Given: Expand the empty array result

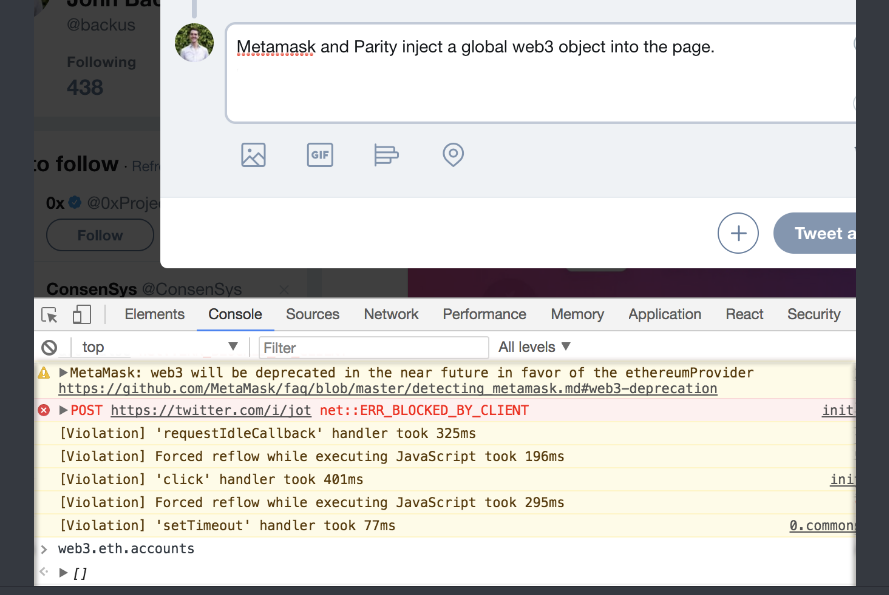Looking at the screenshot, I should (x=64, y=573).
